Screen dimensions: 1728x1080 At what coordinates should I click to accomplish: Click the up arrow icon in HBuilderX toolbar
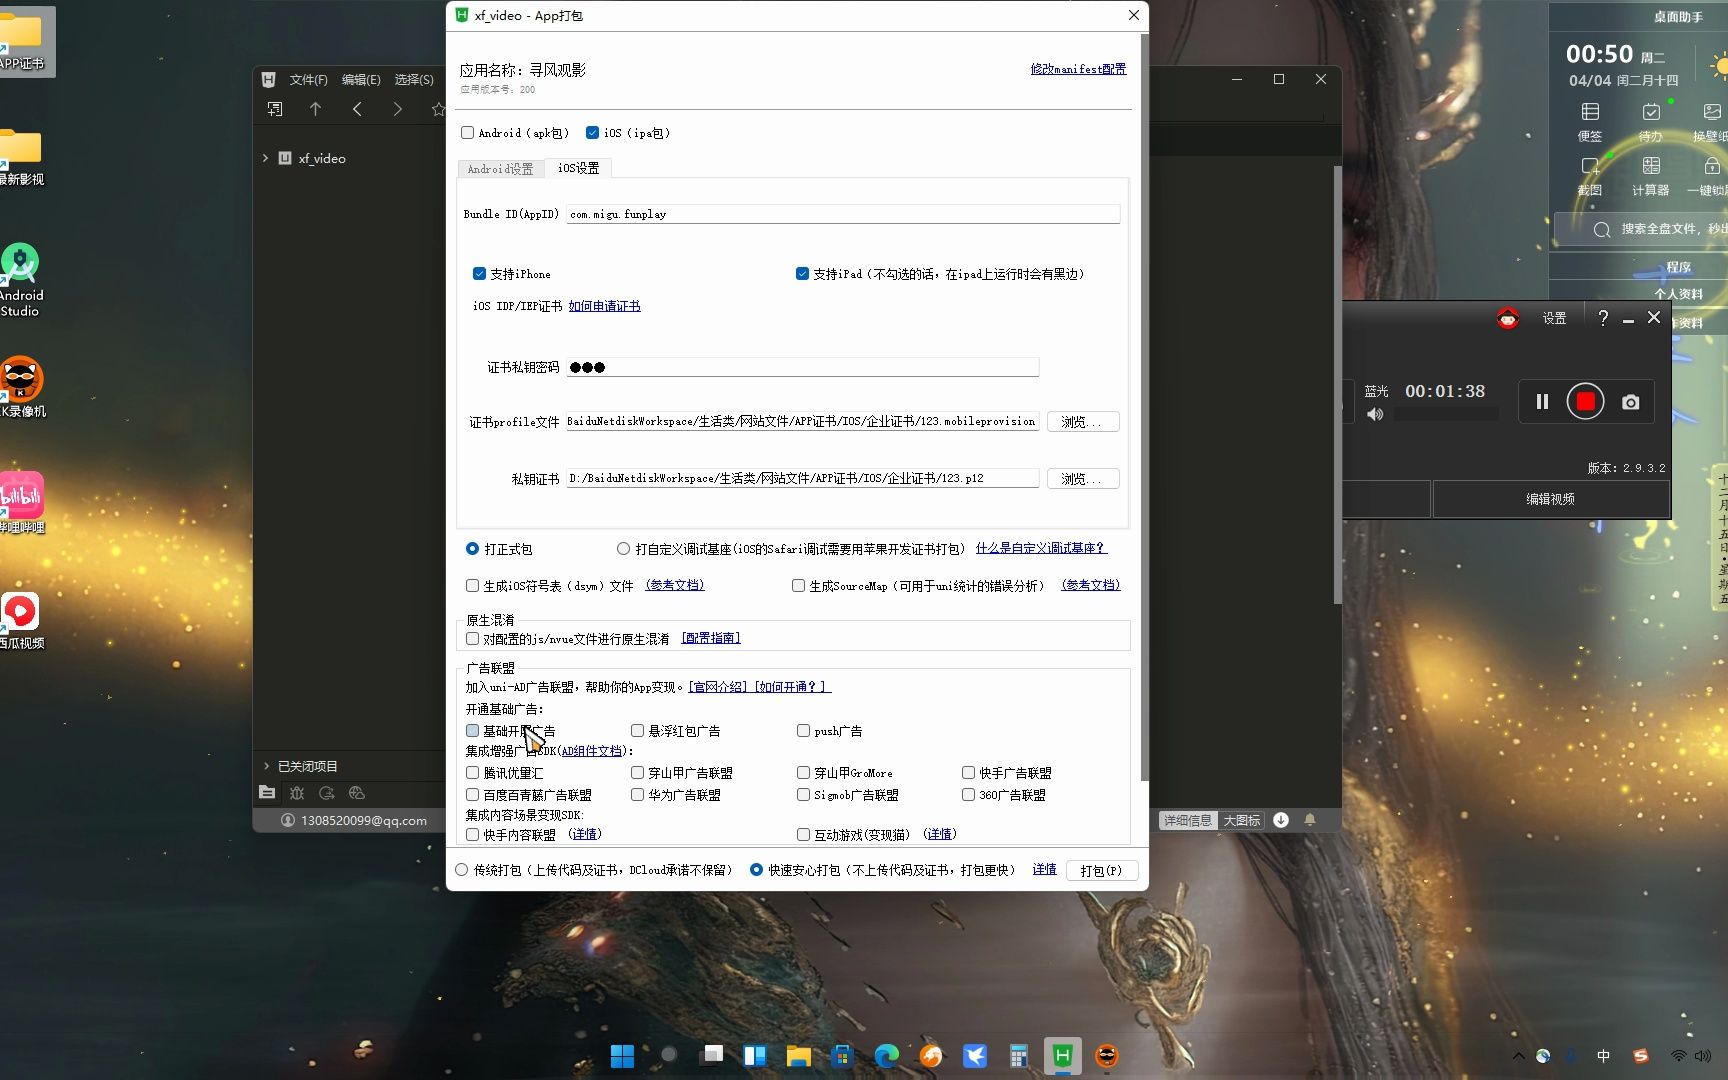point(315,109)
